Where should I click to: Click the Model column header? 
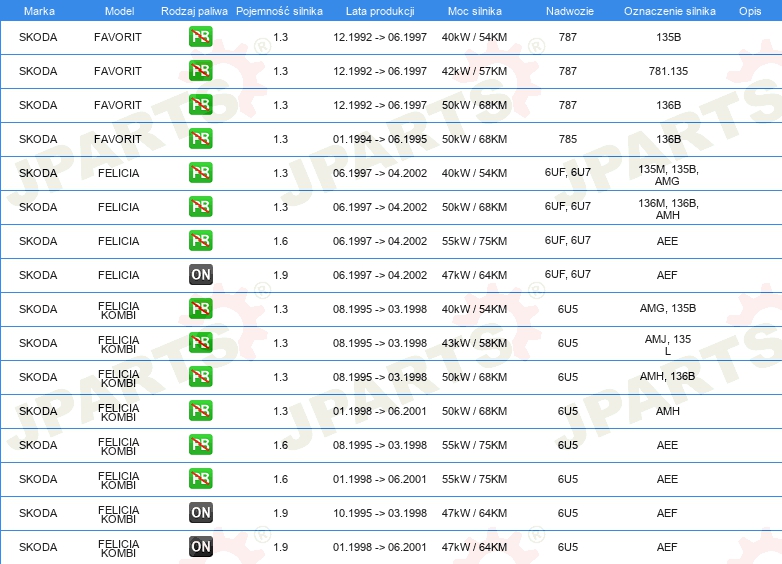click(x=119, y=11)
